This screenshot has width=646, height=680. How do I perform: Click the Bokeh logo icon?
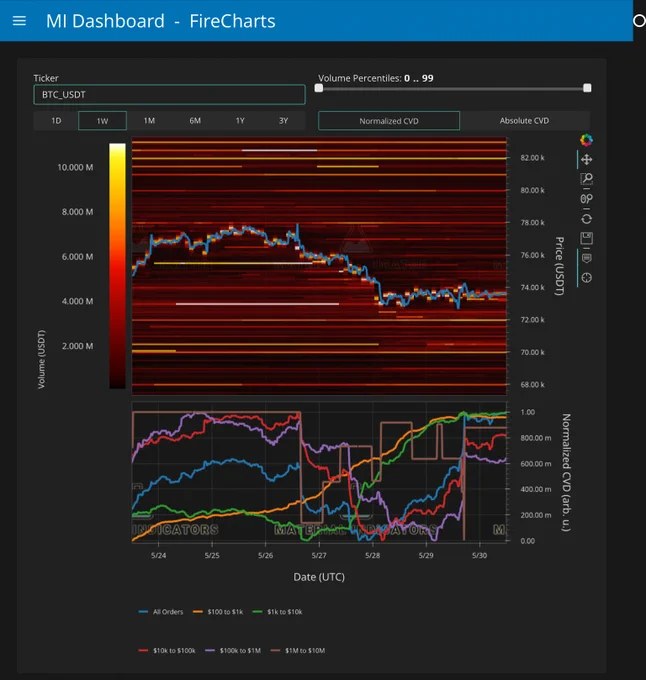click(x=586, y=140)
